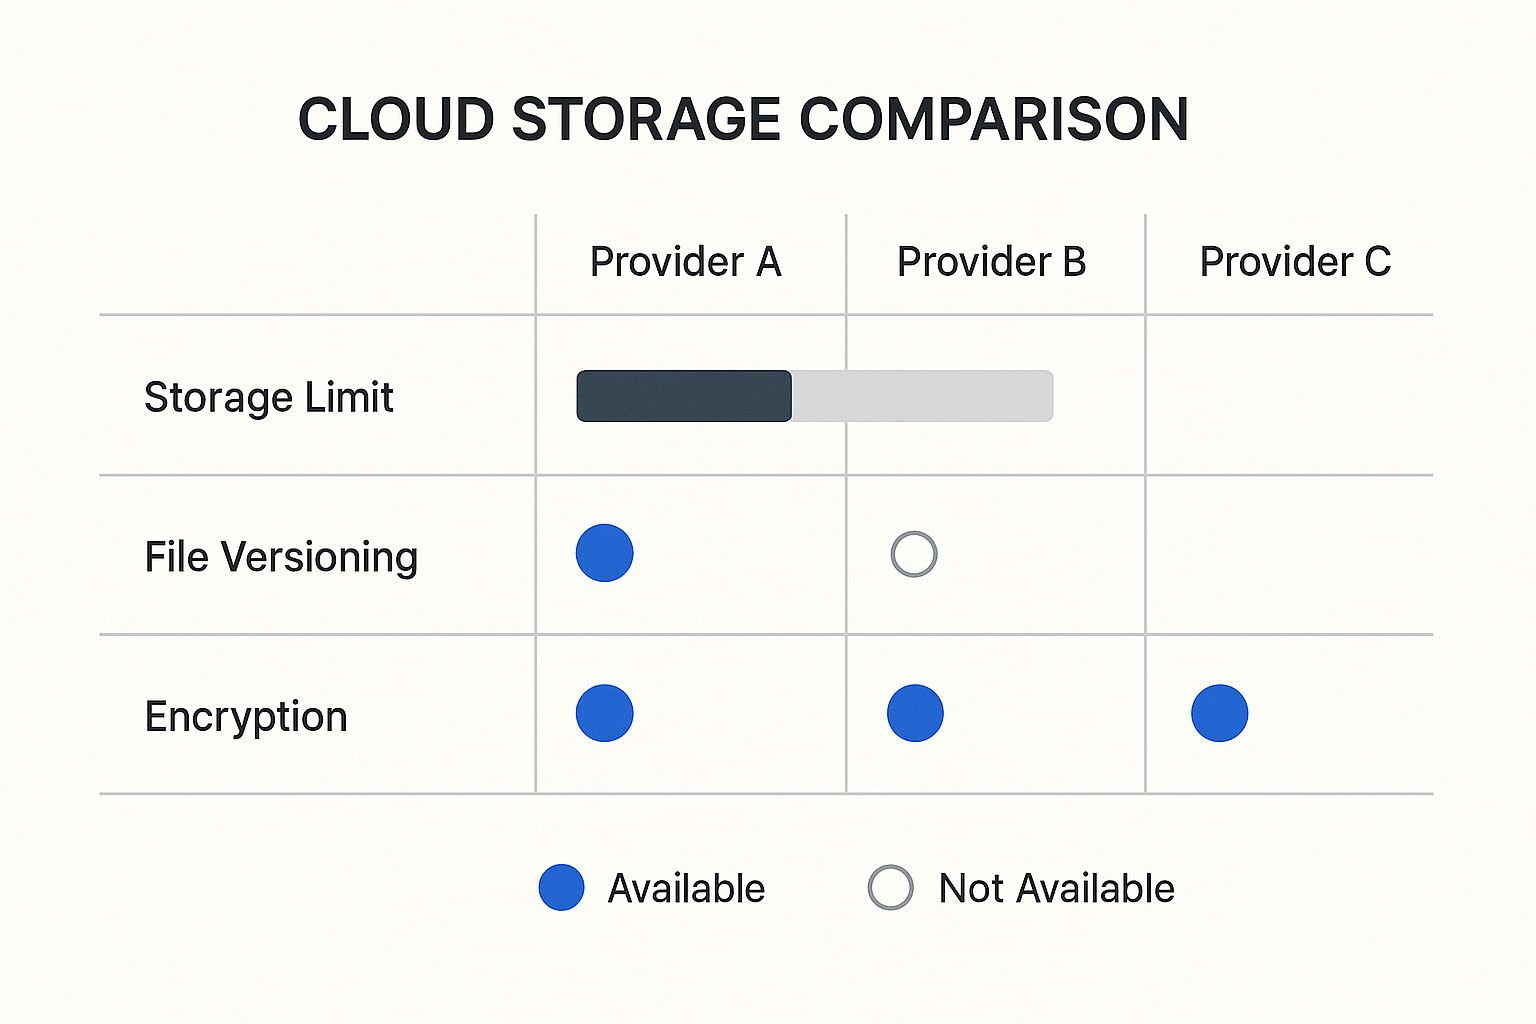
Task: Select the Provider B column header
Action: (x=991, y=262)
